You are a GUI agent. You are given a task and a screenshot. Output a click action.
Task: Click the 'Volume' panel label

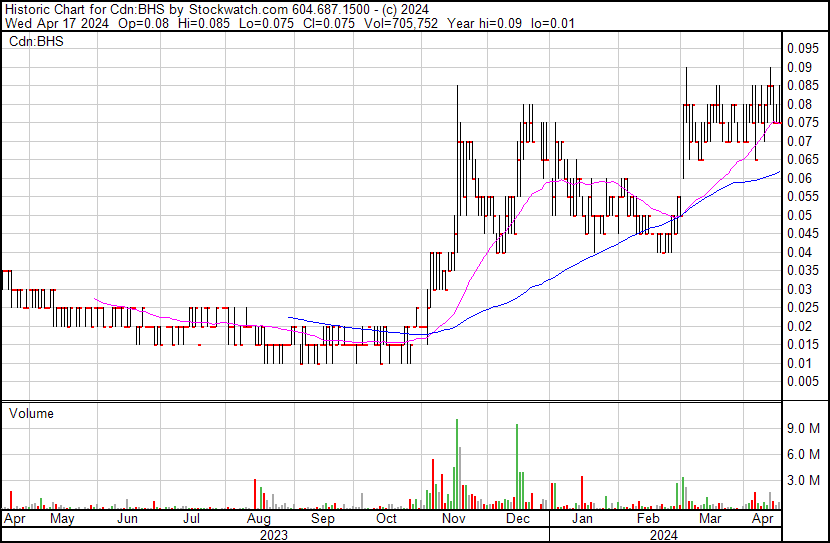tap(31, 413)
